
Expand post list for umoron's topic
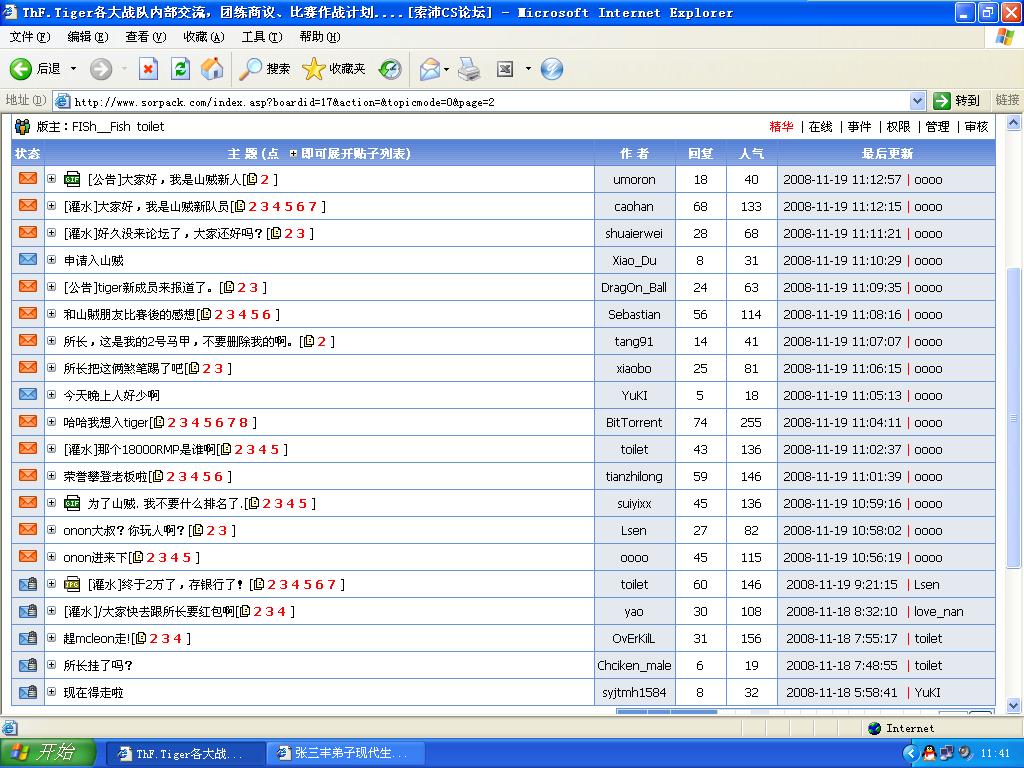coord(52,179)
